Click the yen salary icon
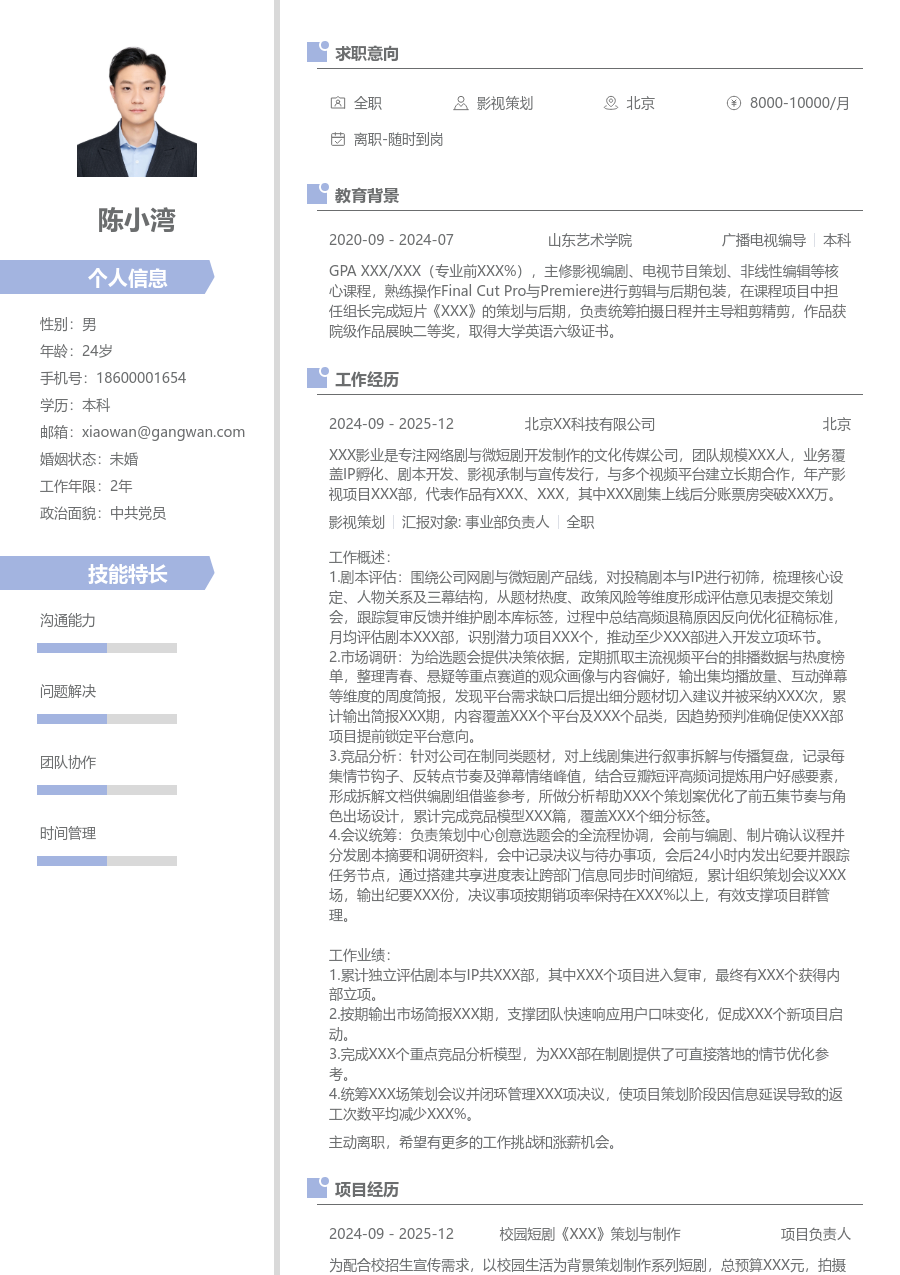Viewport: 900px width, 1275px height. (x=734, y=103)
